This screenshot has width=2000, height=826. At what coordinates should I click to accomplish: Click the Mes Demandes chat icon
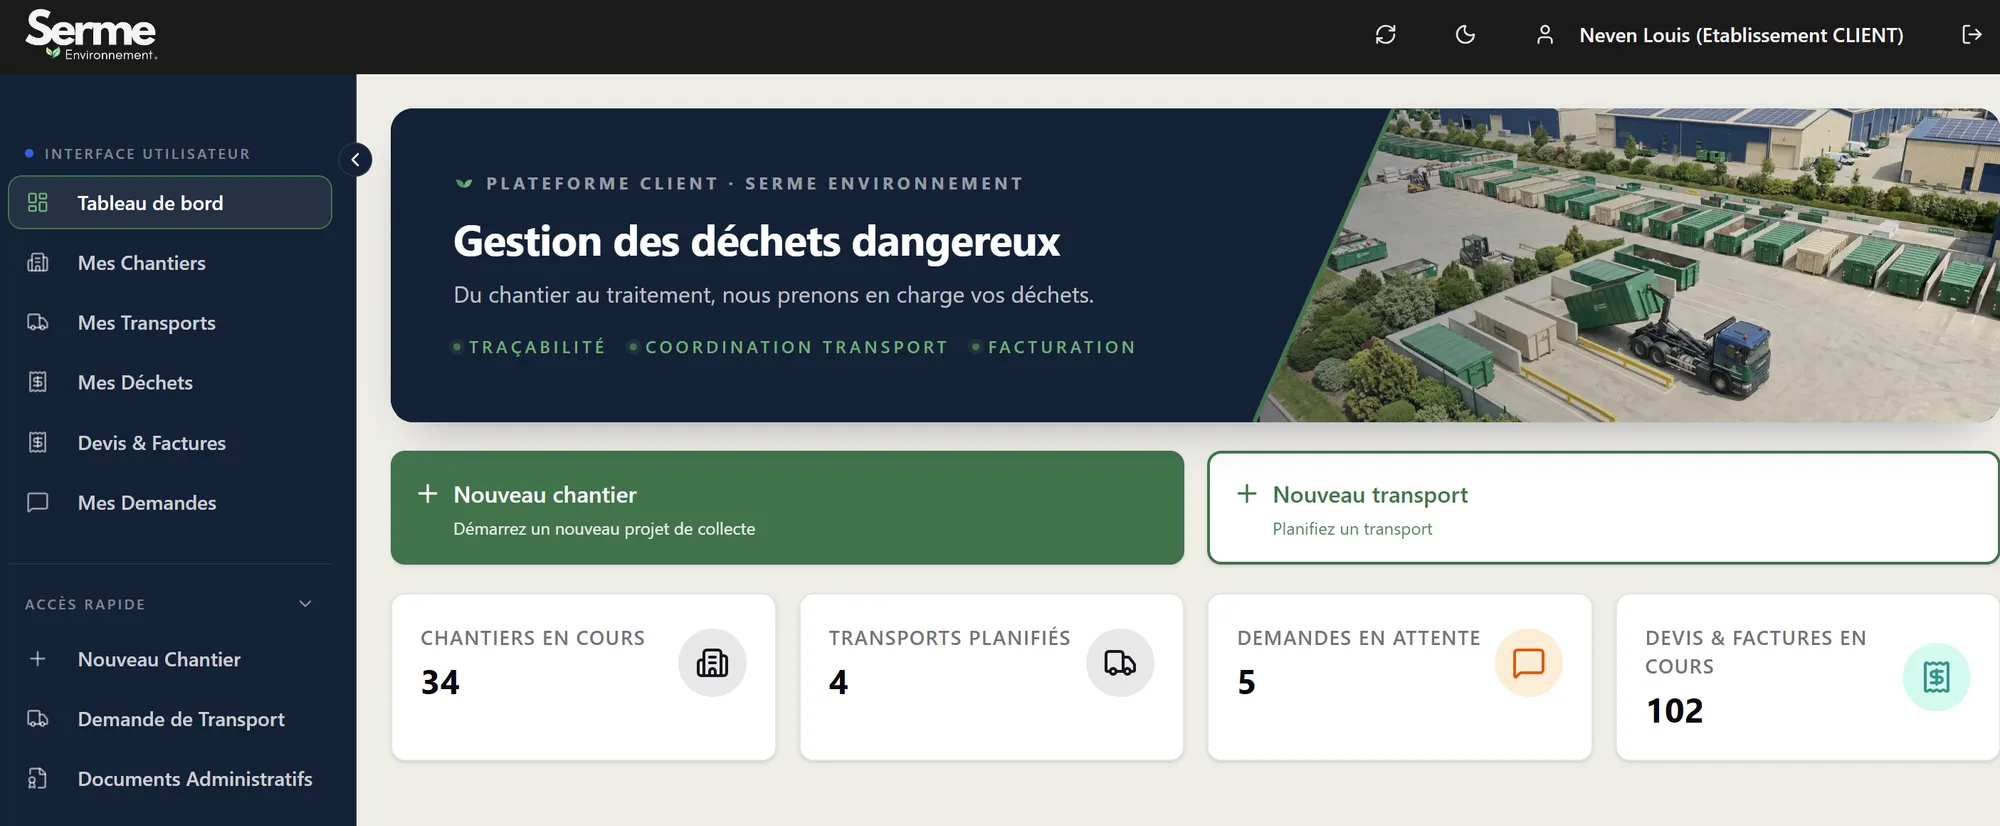(x=38, y=502)
